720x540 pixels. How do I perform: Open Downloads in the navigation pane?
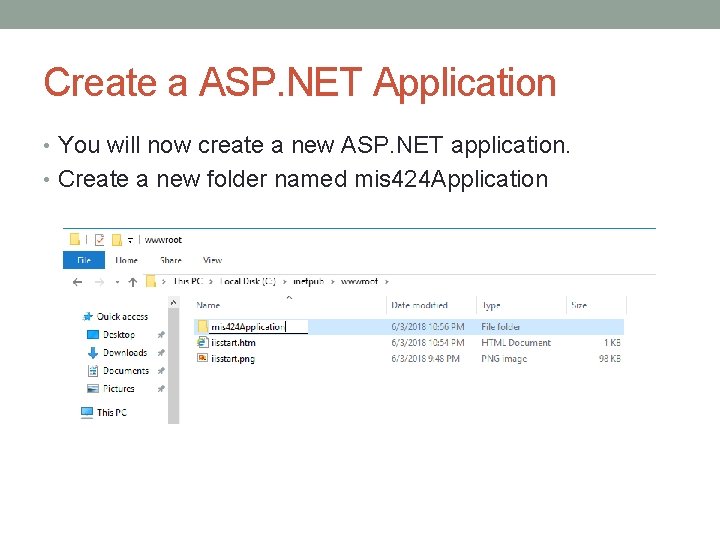point(125,353)
